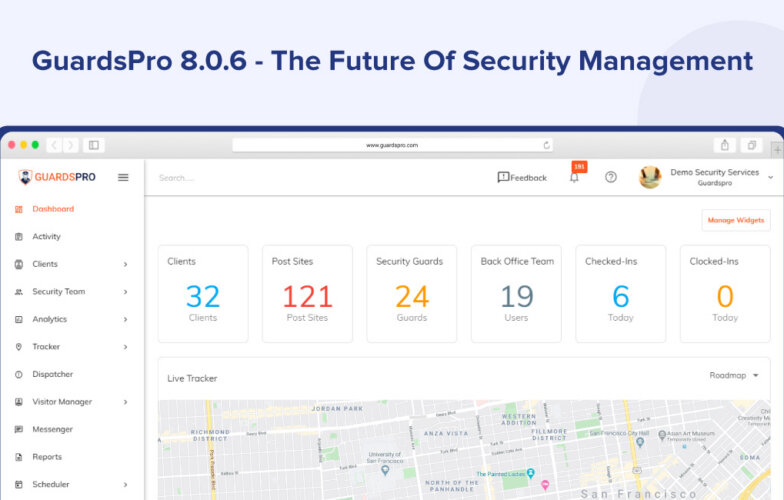Viewport: 784px width, 500px height.
Task: Click the browser address bar
Action: point(392,145)
